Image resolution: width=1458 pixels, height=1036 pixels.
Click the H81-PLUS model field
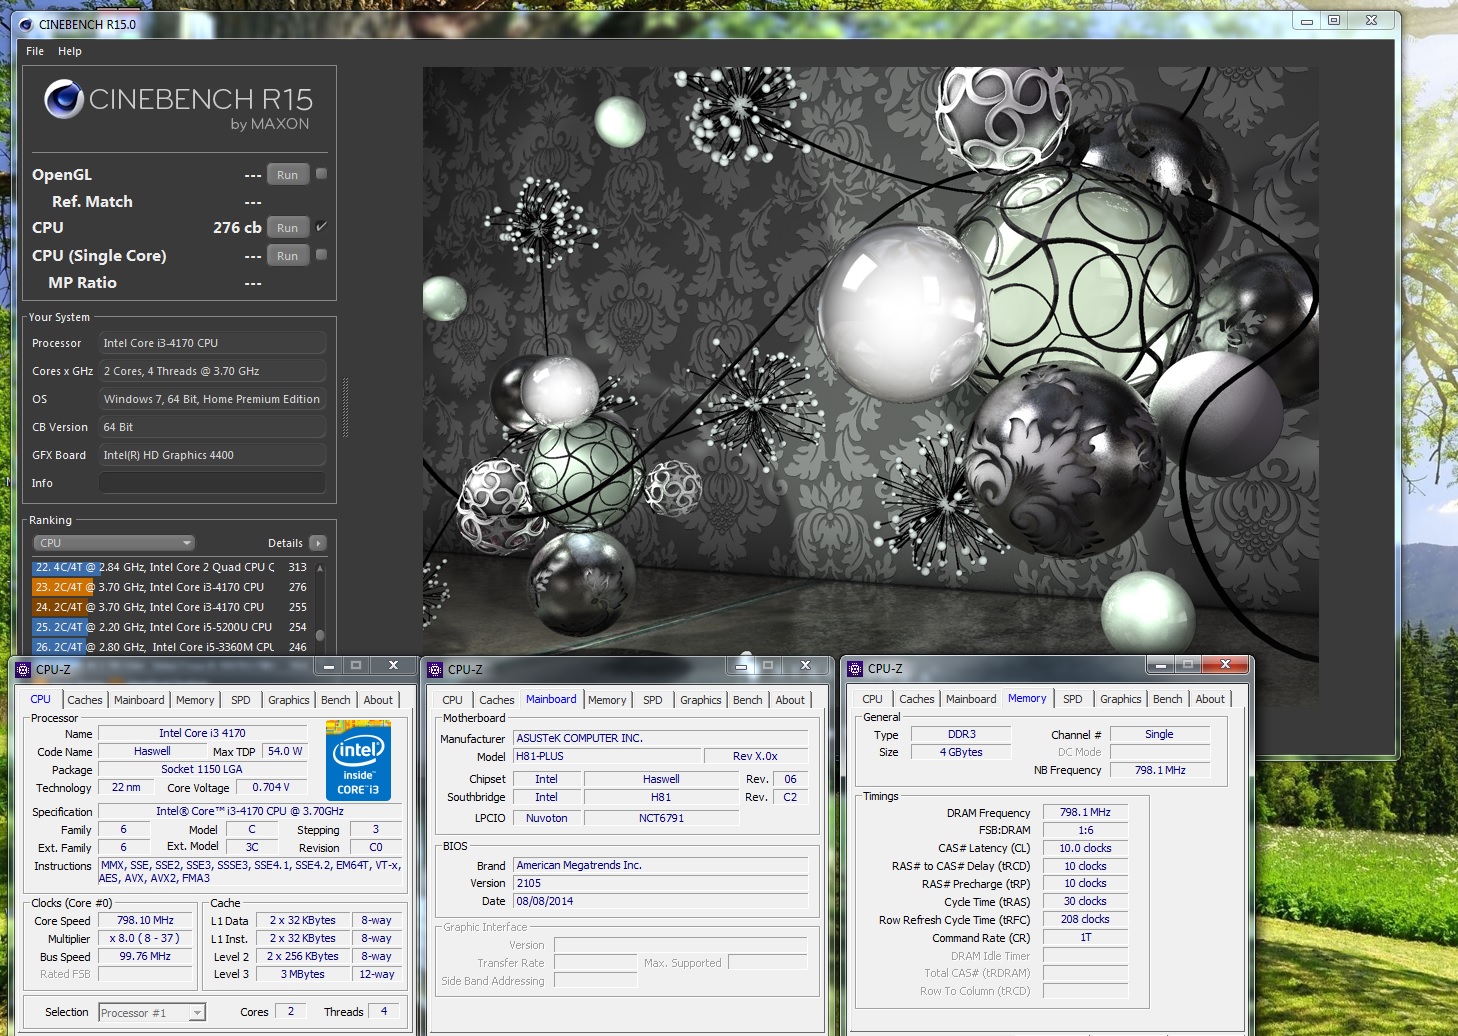606,756
